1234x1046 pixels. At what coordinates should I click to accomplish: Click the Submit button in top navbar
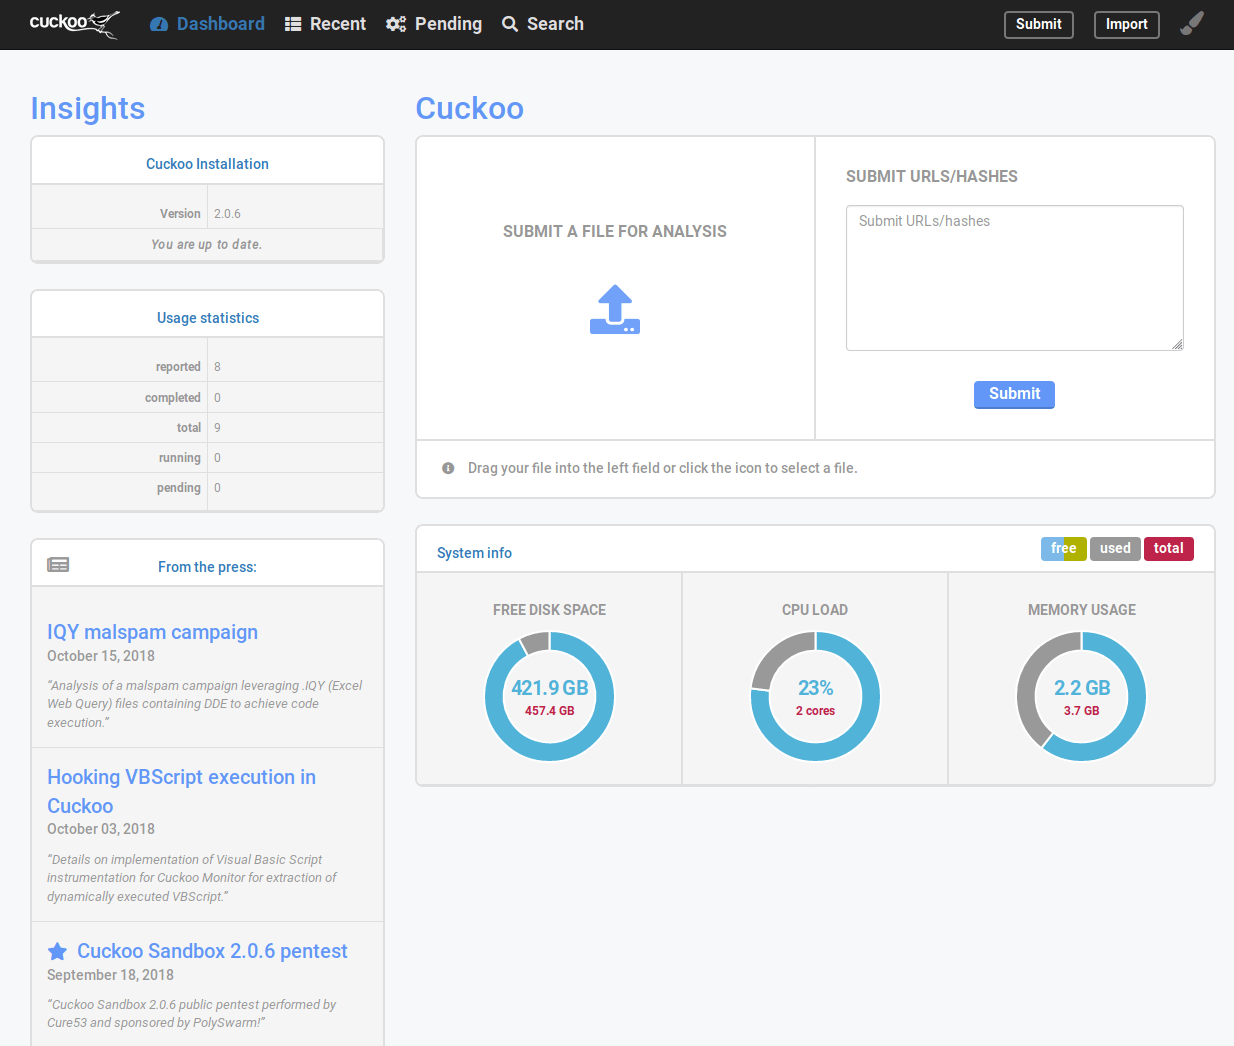click(1039, 24)
